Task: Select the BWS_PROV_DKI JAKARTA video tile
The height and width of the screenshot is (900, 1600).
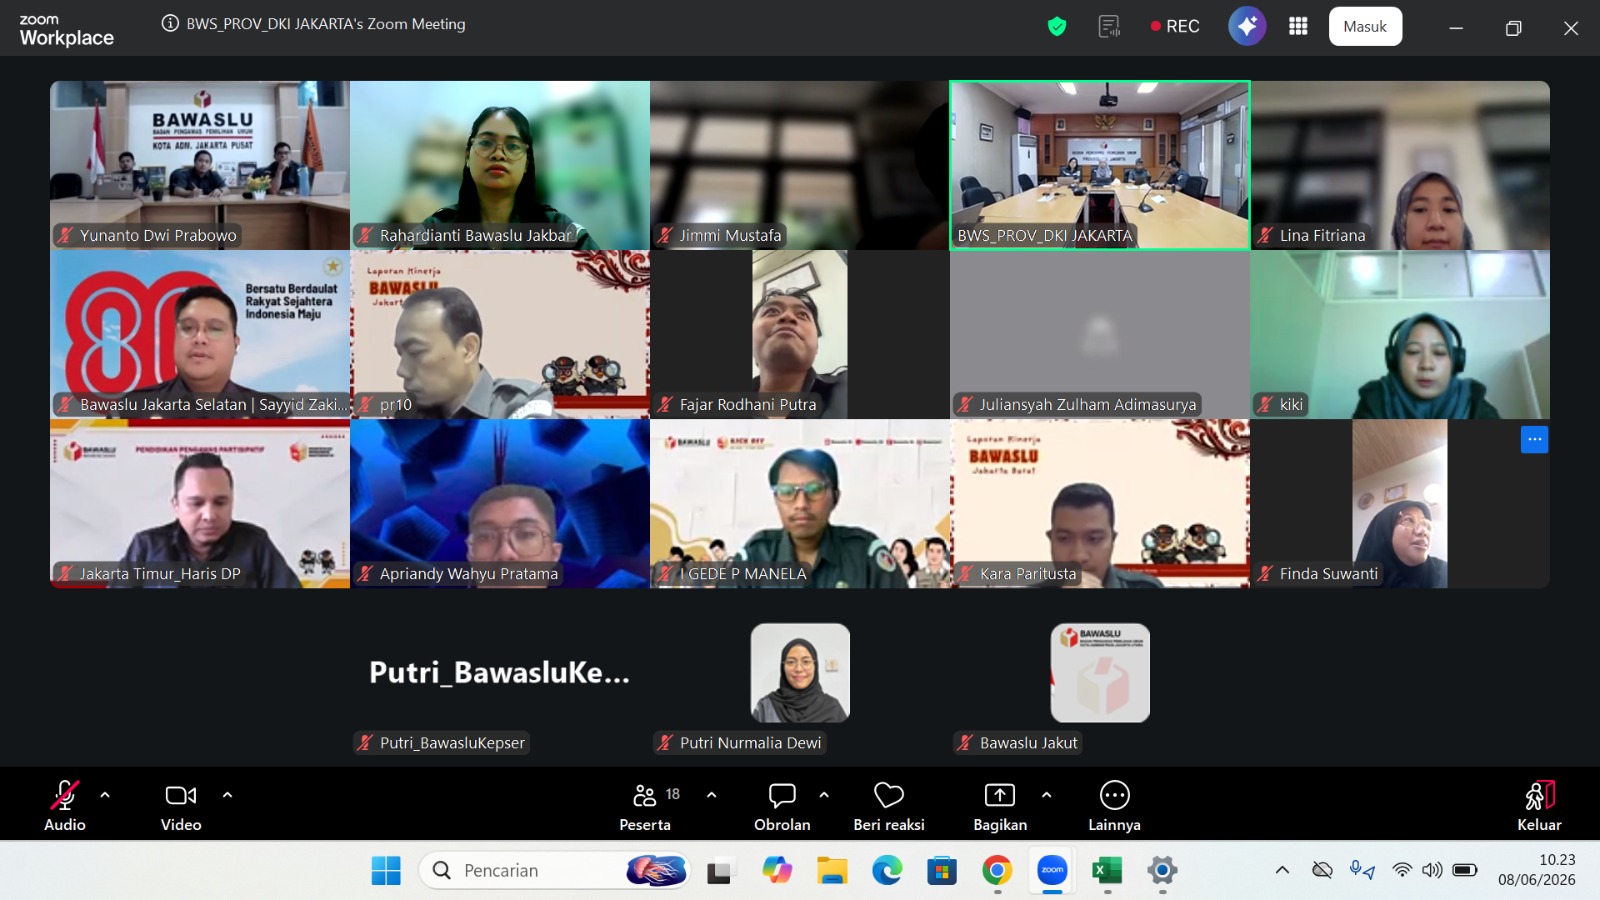Action: point(1100,165)
